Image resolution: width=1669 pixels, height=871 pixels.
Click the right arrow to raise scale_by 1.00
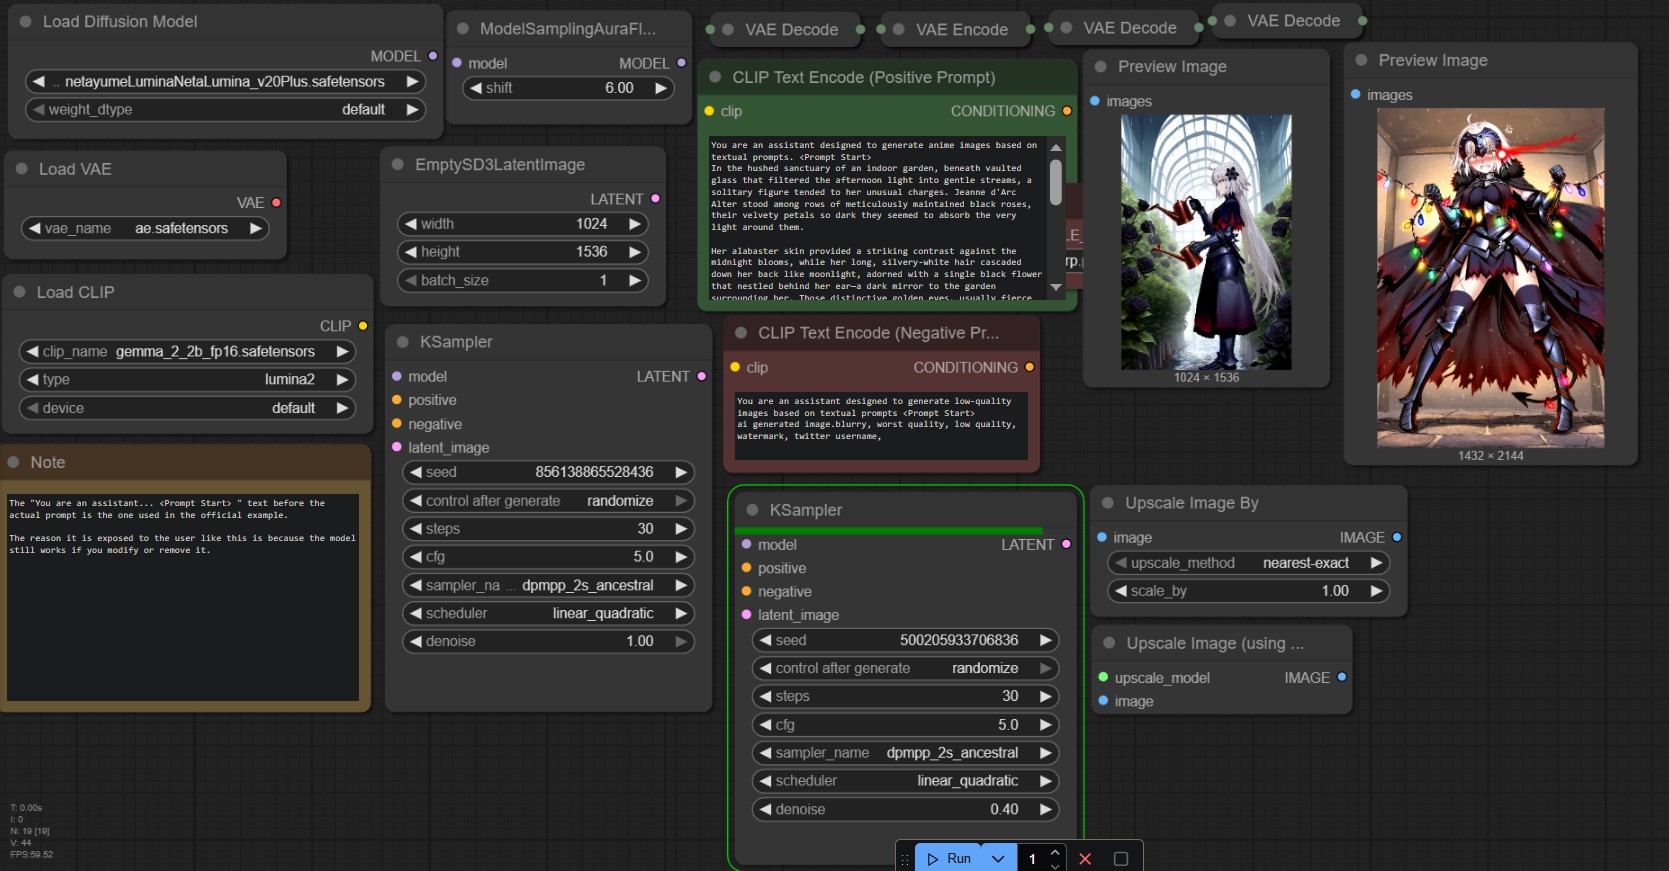1376,591
